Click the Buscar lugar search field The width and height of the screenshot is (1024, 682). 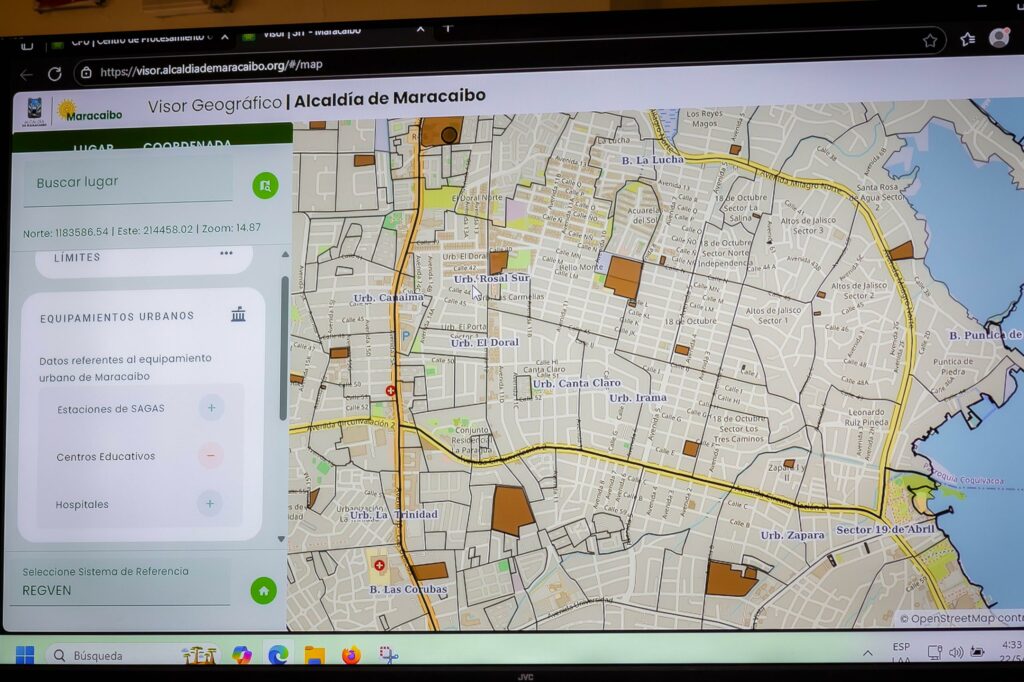128,183
